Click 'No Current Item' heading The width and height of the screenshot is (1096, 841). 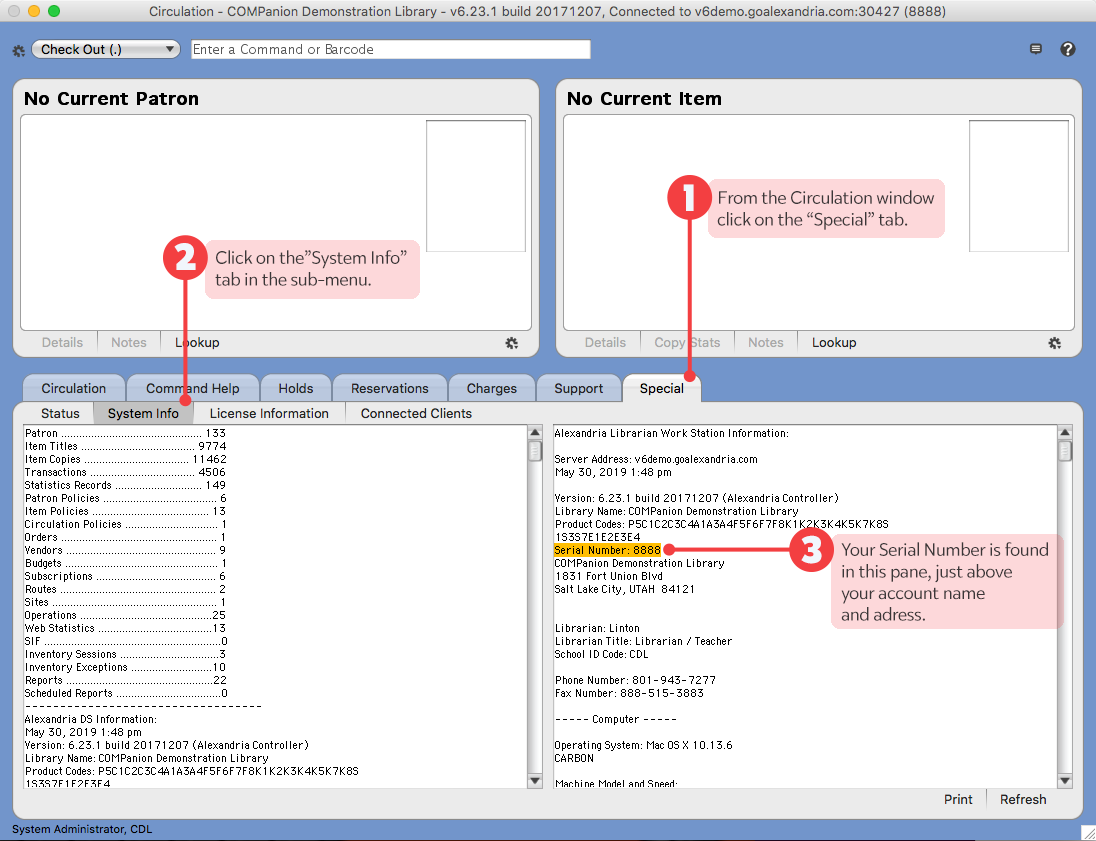point(644,99)
